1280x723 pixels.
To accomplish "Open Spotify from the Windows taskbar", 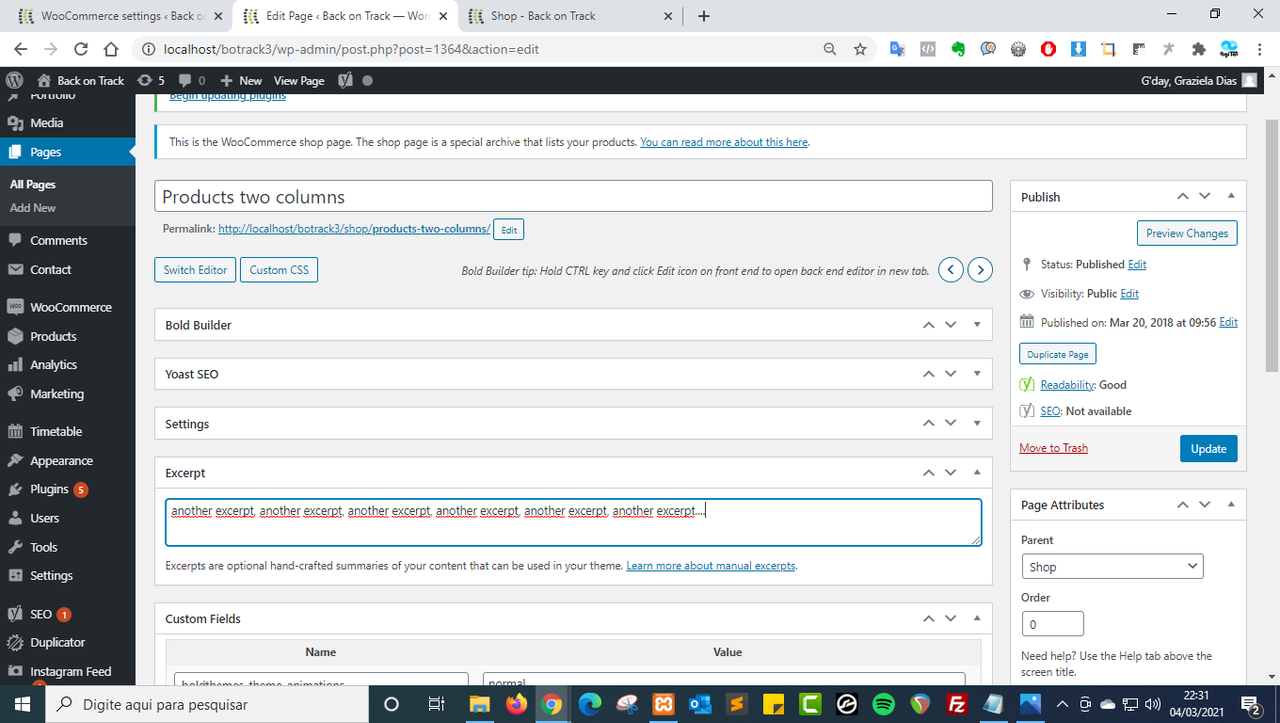I will tap(883, 704).
